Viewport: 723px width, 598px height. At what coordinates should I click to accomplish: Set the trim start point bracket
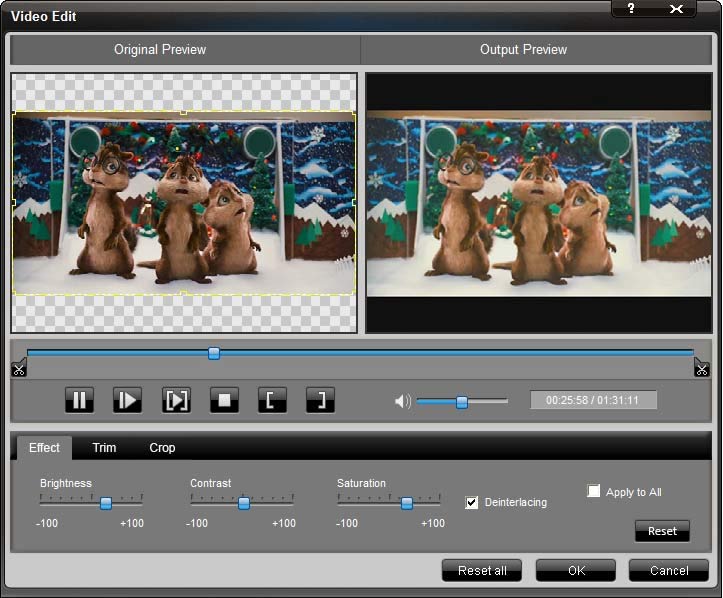(272, 401)
